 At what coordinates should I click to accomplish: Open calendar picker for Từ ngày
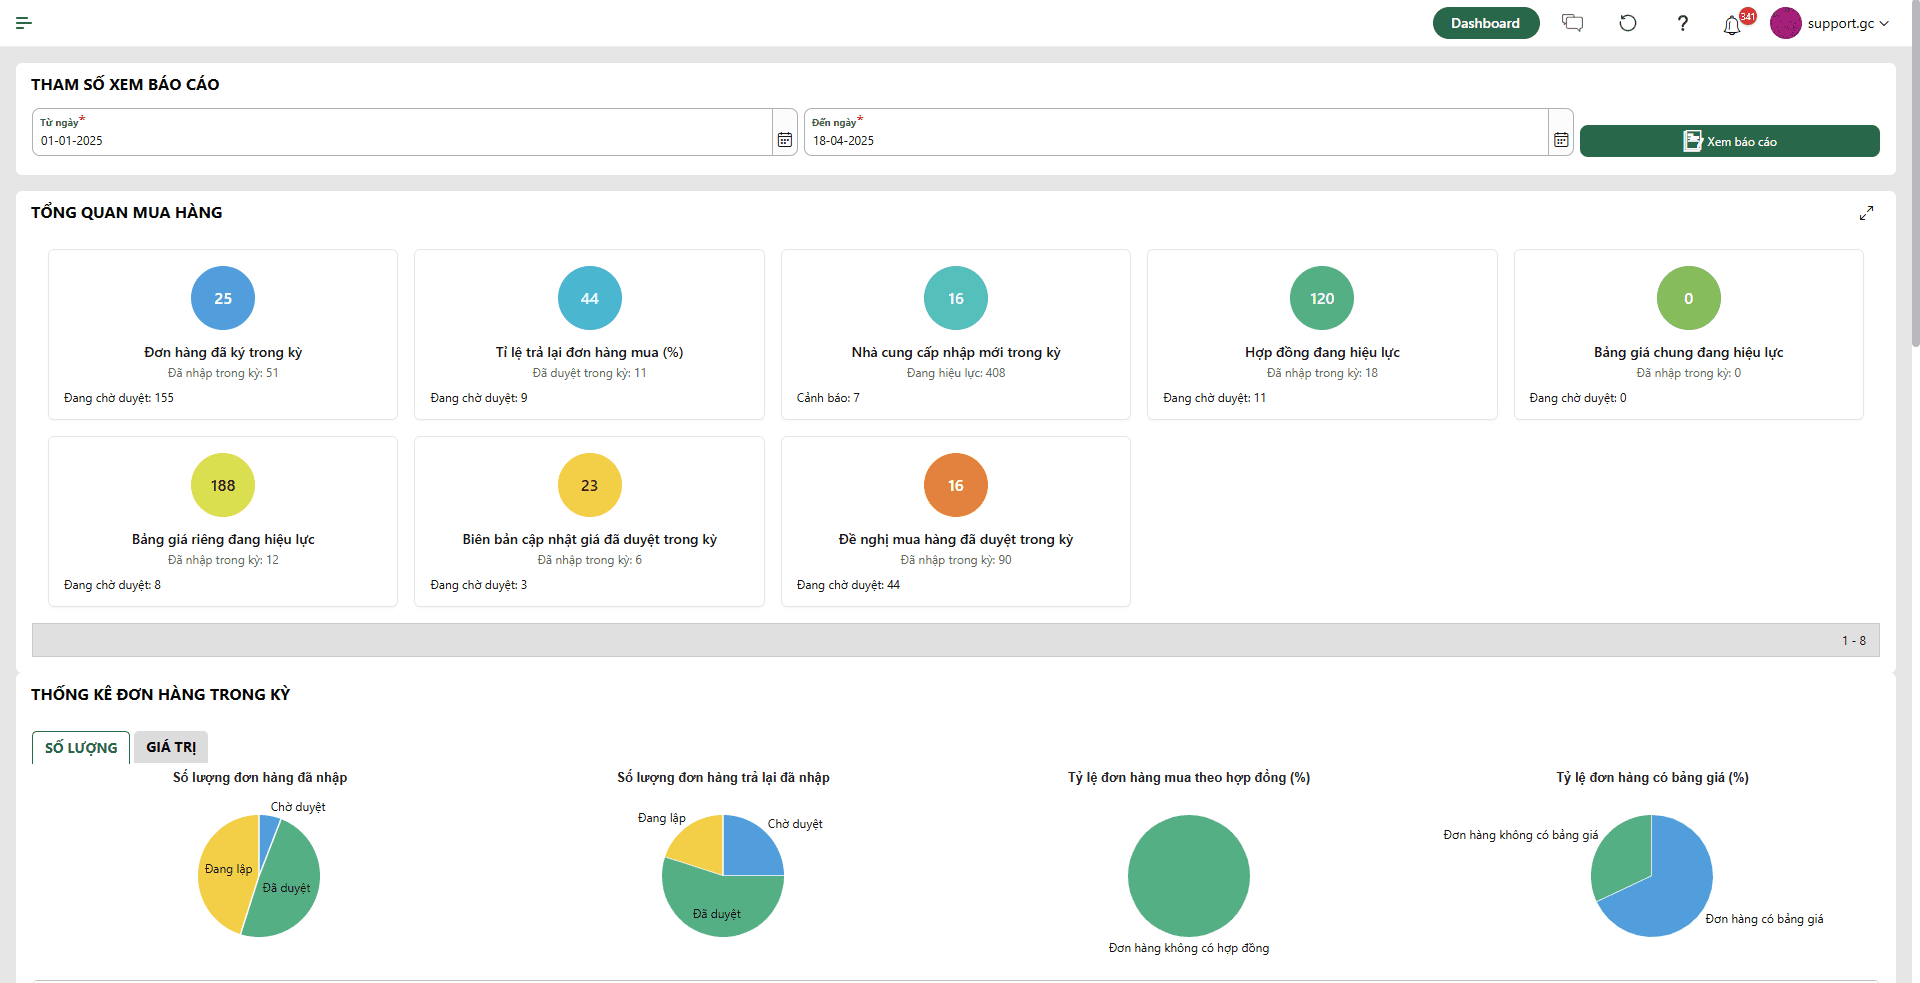point(785,140)
